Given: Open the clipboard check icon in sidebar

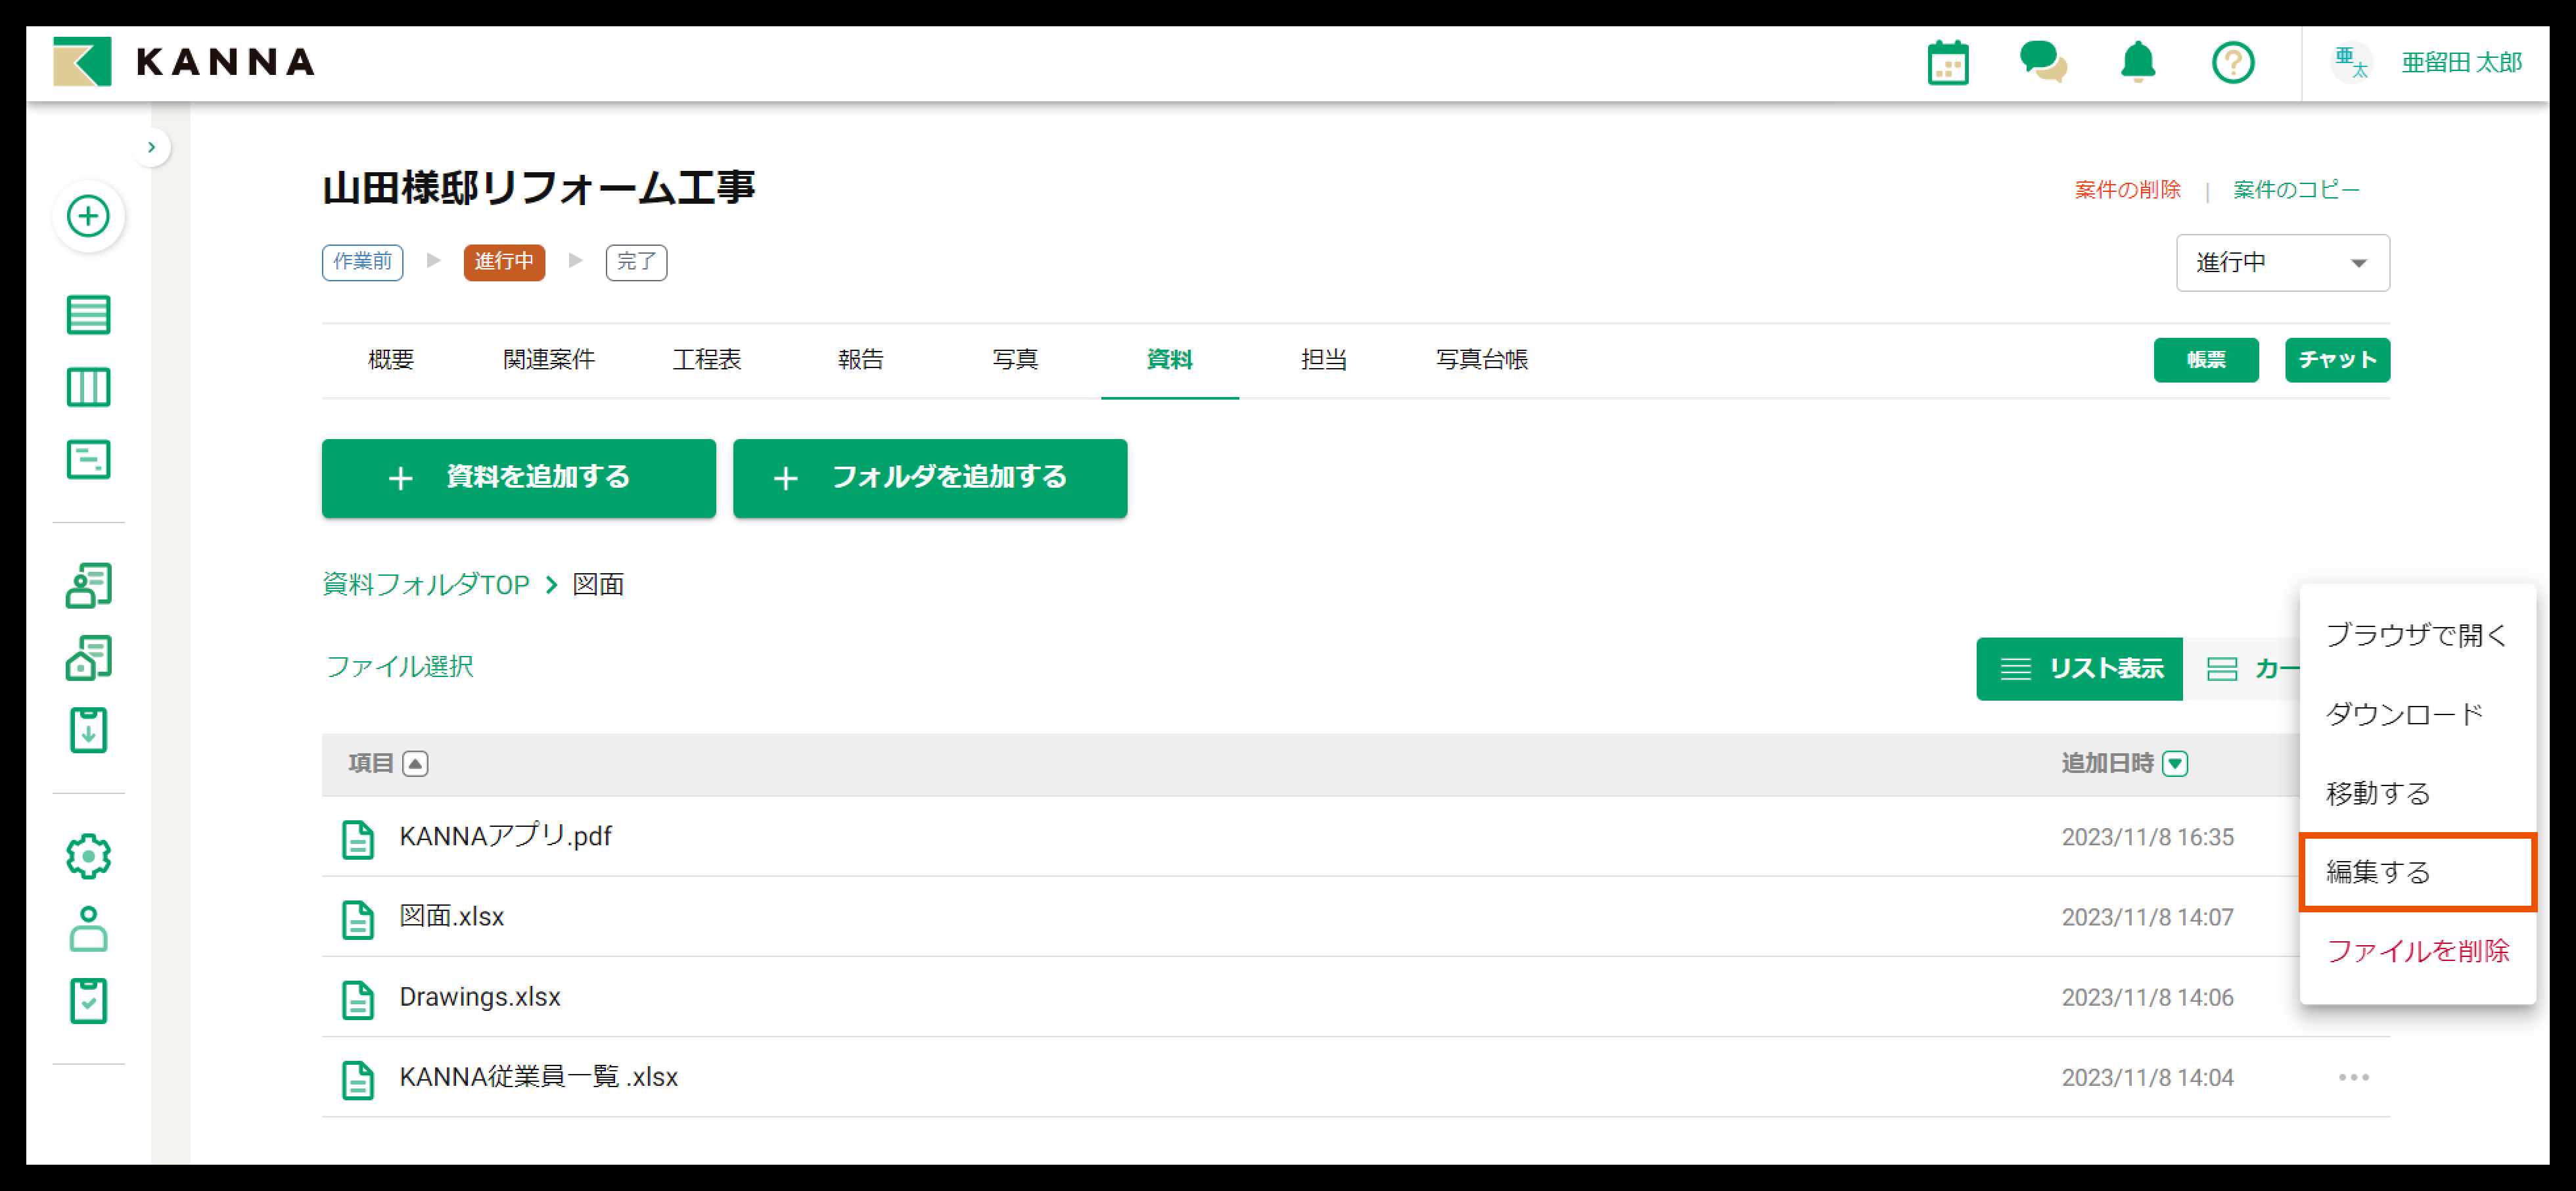Looking at the screenshot, I should pos(88,1000).
